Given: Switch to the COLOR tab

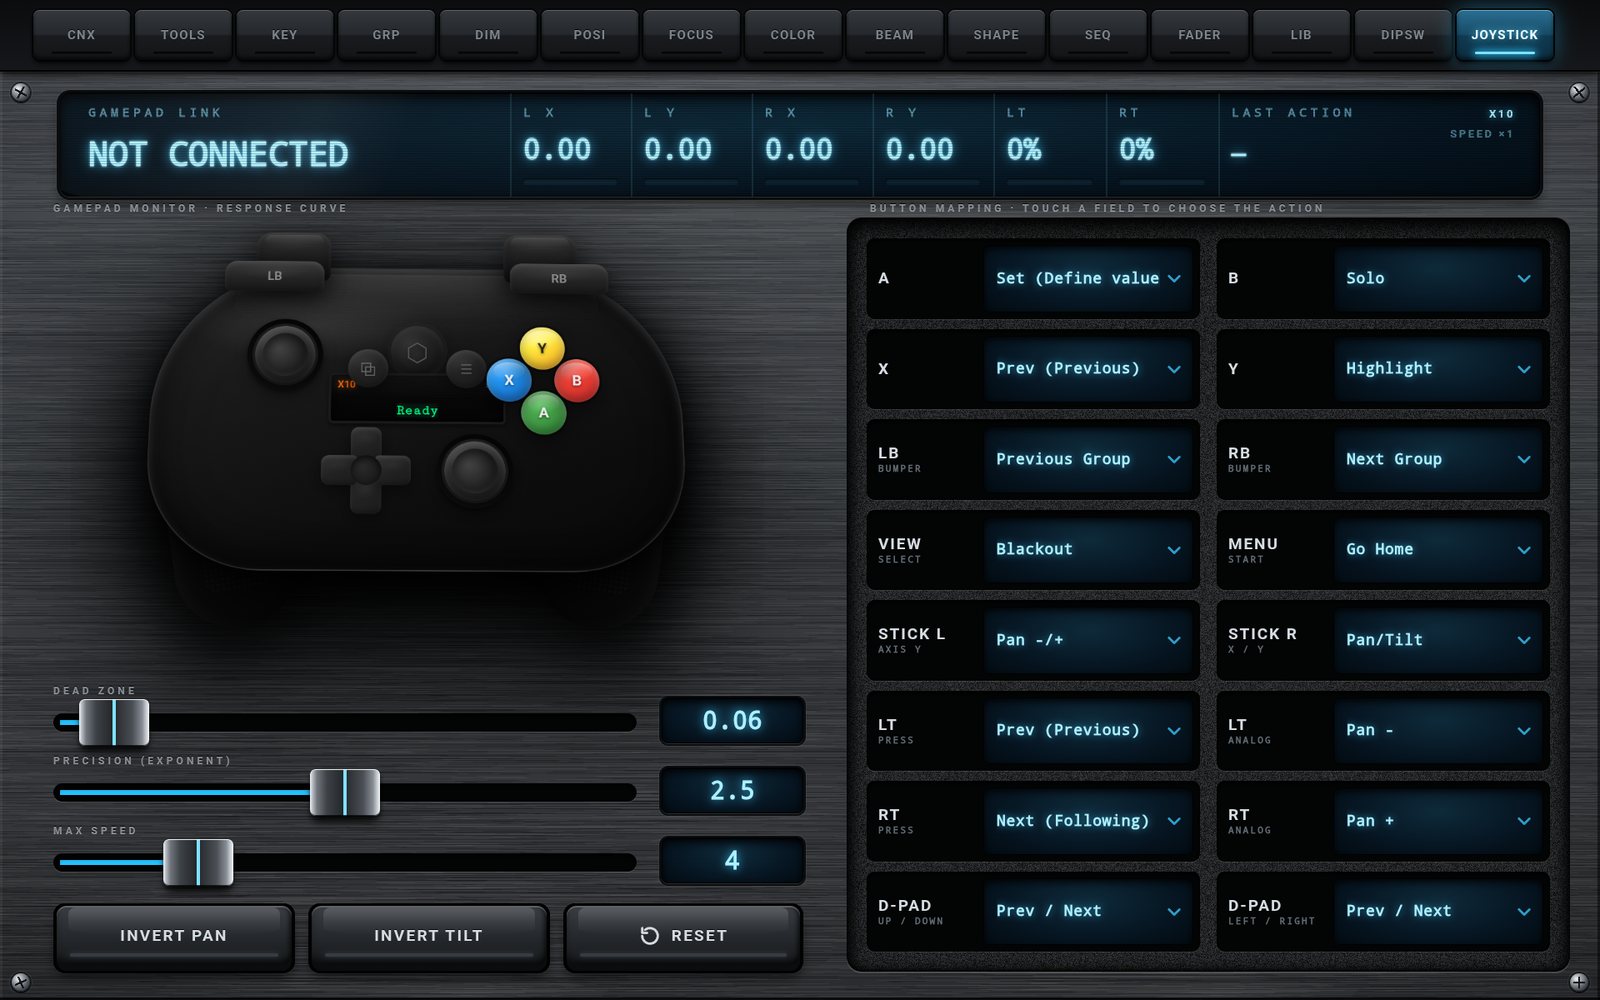Looking at the screenshot, I should [793, 35].
